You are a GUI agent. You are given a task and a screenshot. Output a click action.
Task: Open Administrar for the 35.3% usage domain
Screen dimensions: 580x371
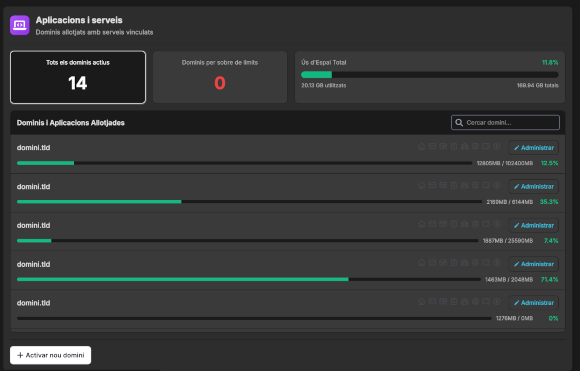533,186
